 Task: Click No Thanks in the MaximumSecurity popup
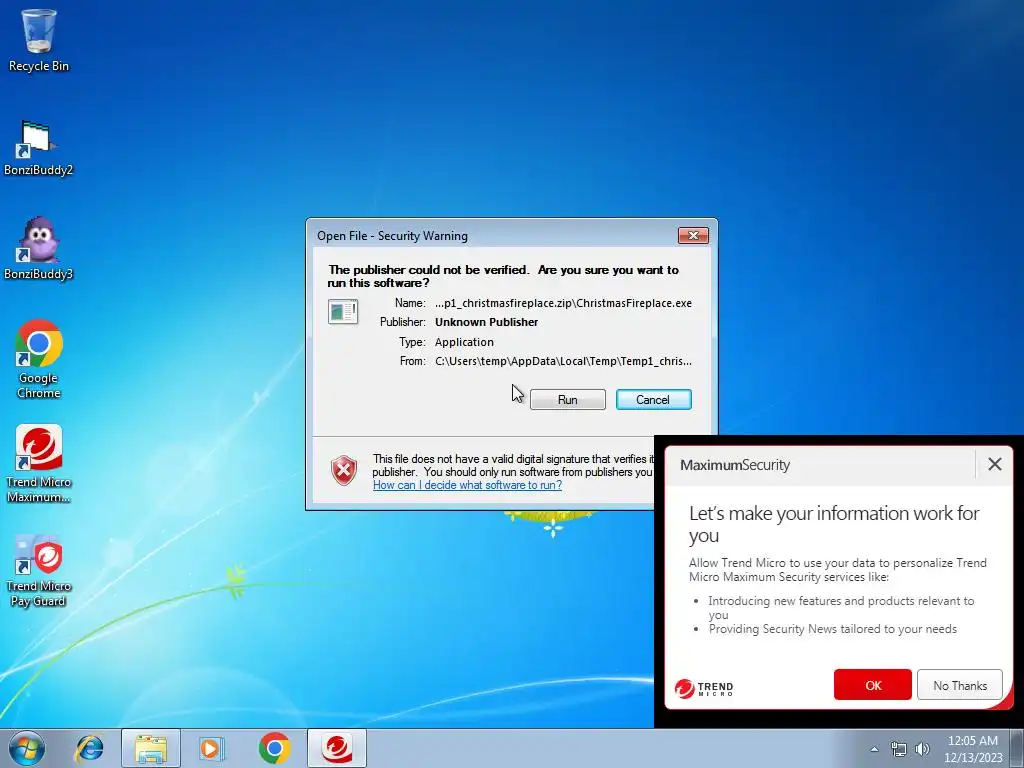pyautogui.click(x=959, y=685)
